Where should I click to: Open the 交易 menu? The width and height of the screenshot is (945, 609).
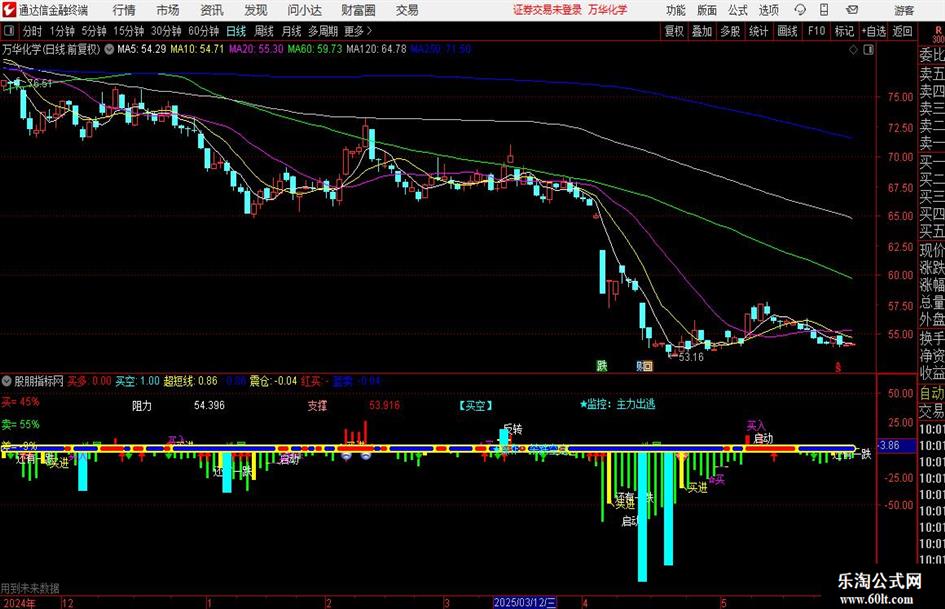[x=407, y=10]
